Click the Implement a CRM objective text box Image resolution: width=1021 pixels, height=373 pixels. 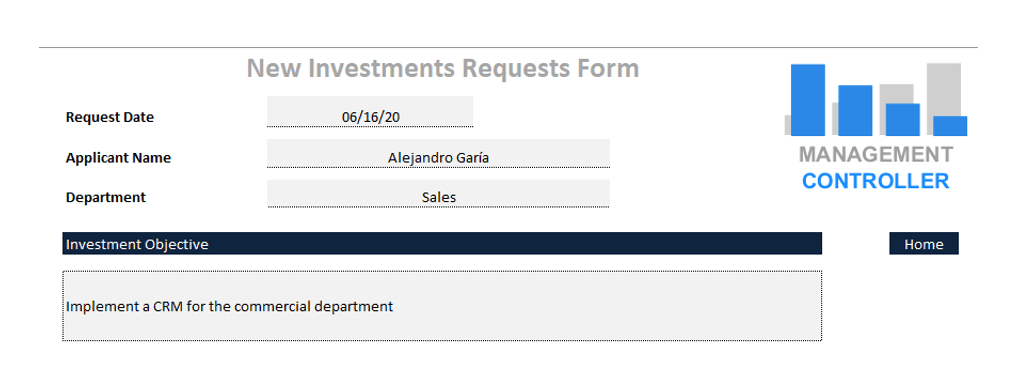coord(442,306)
